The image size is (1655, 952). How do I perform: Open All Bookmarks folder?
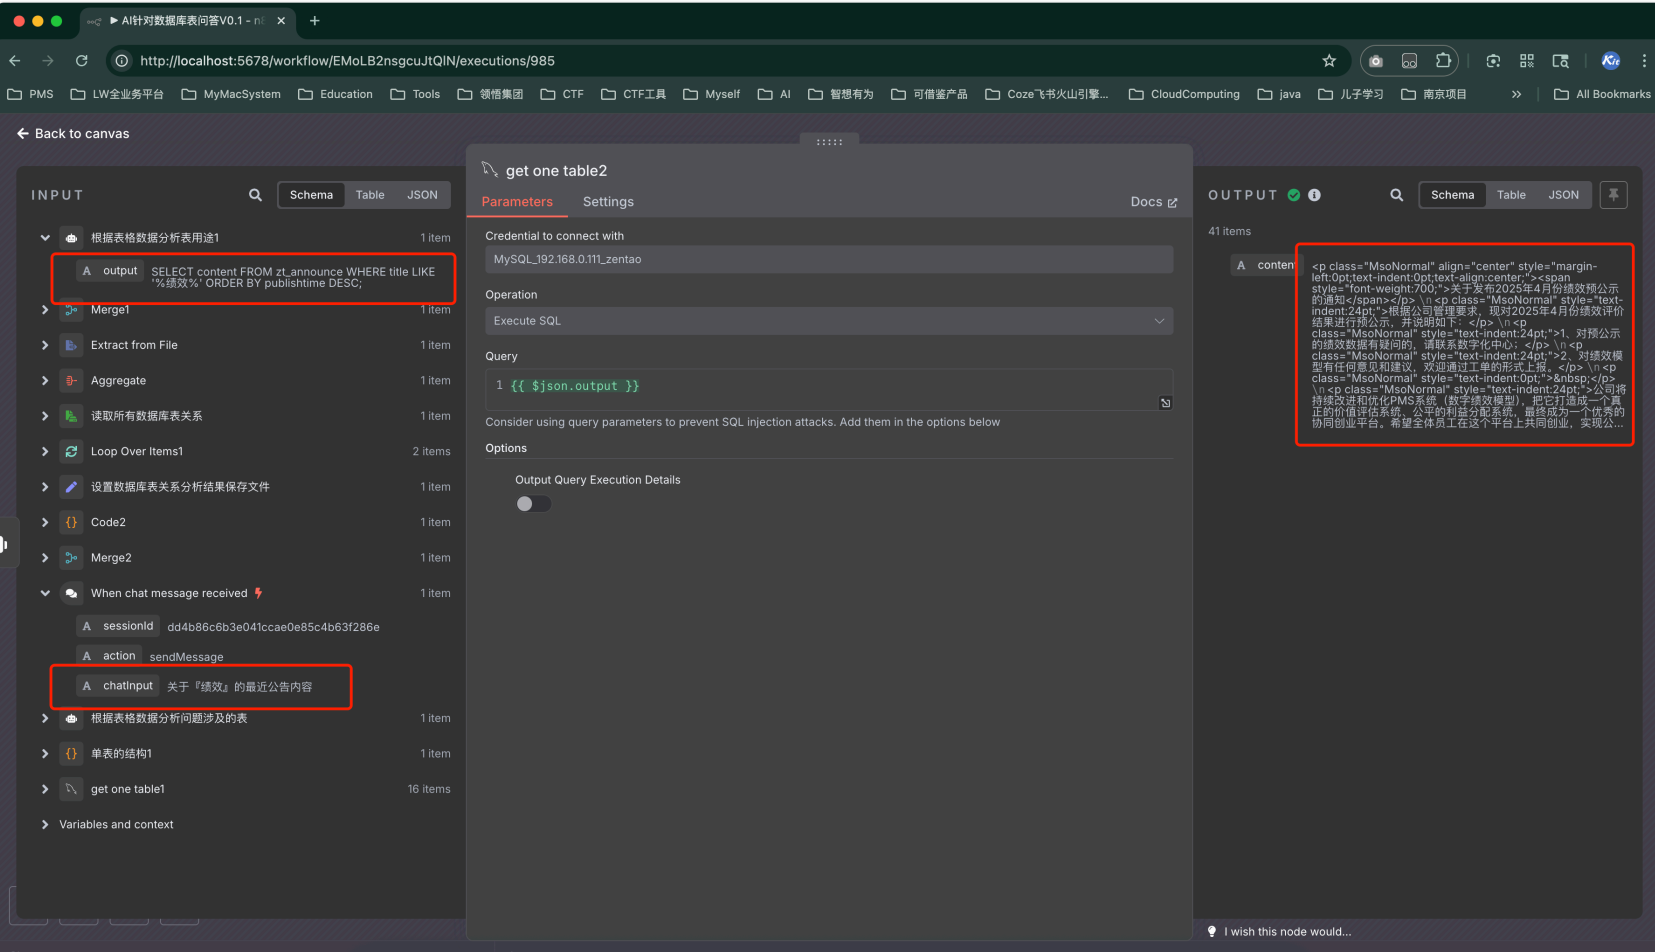point(1602,94)
